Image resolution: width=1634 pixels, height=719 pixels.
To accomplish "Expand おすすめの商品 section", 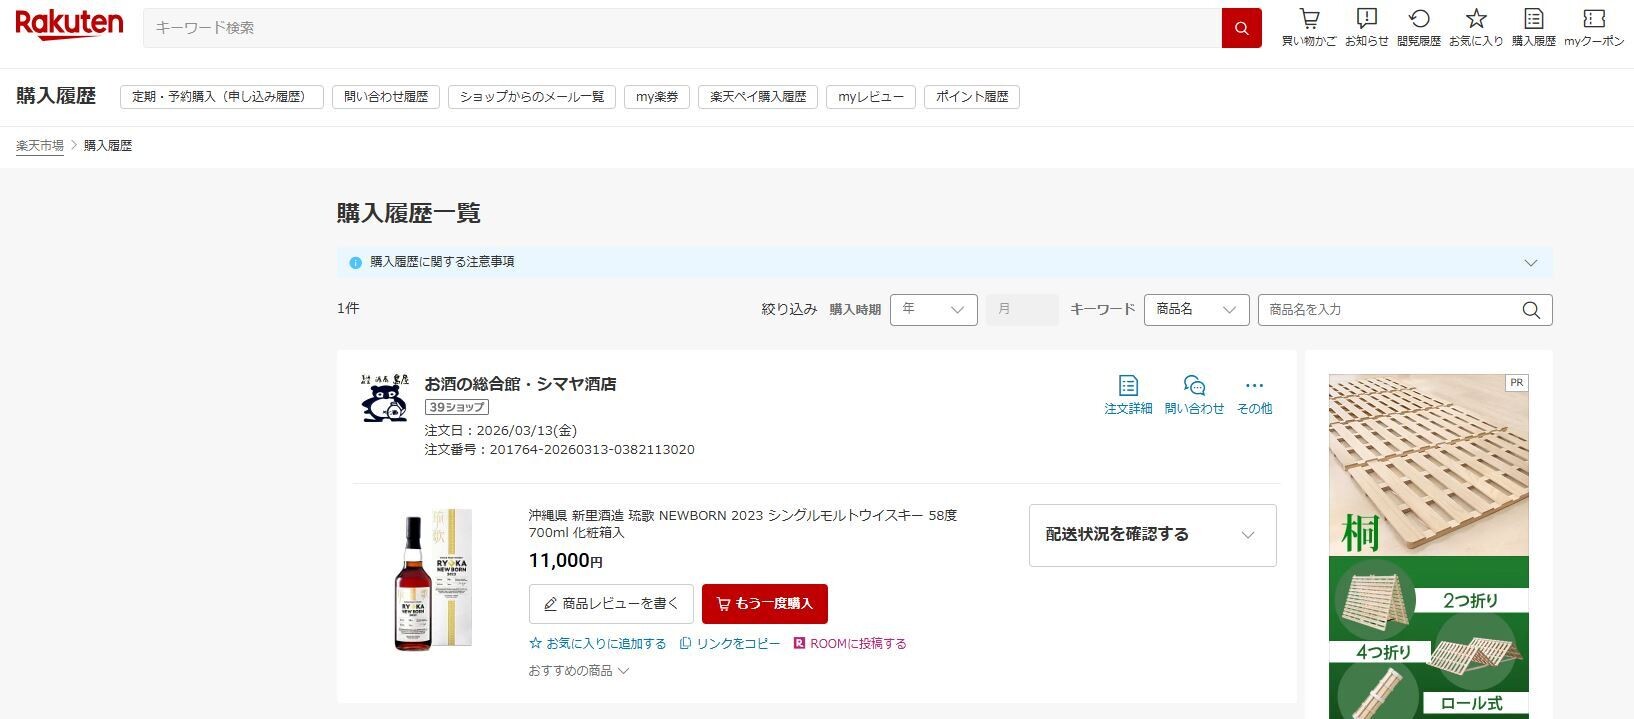I will (x=578, y=671).
